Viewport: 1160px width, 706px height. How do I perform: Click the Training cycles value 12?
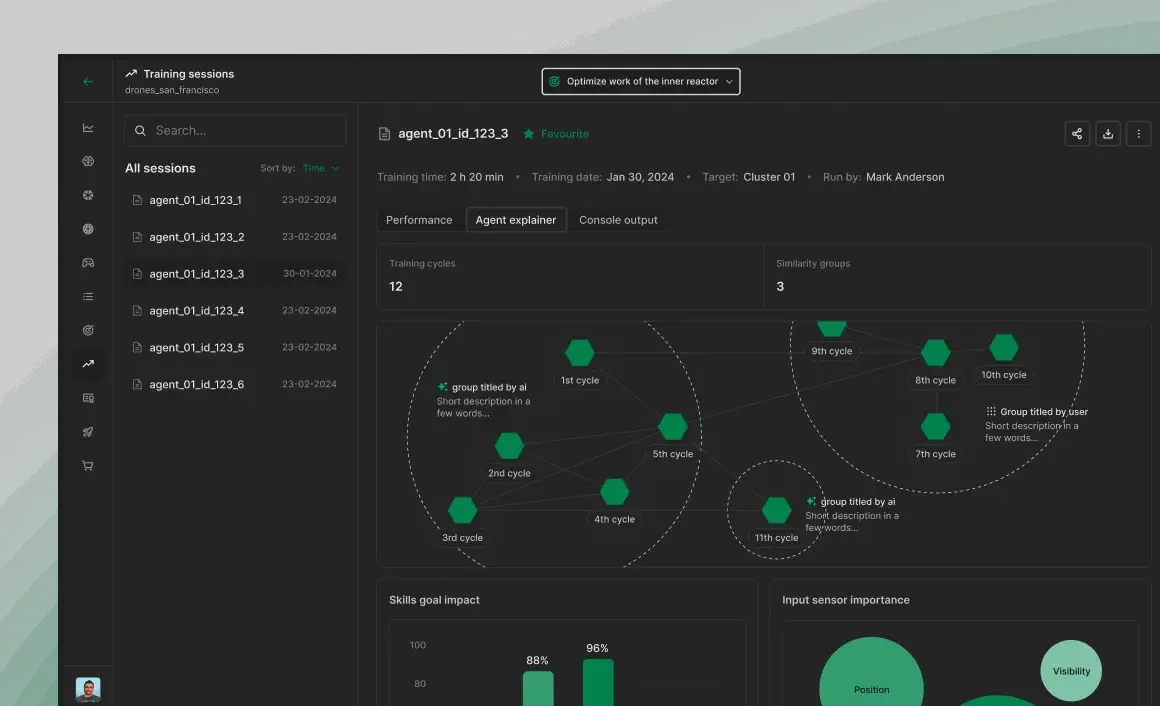pos(396,286)
